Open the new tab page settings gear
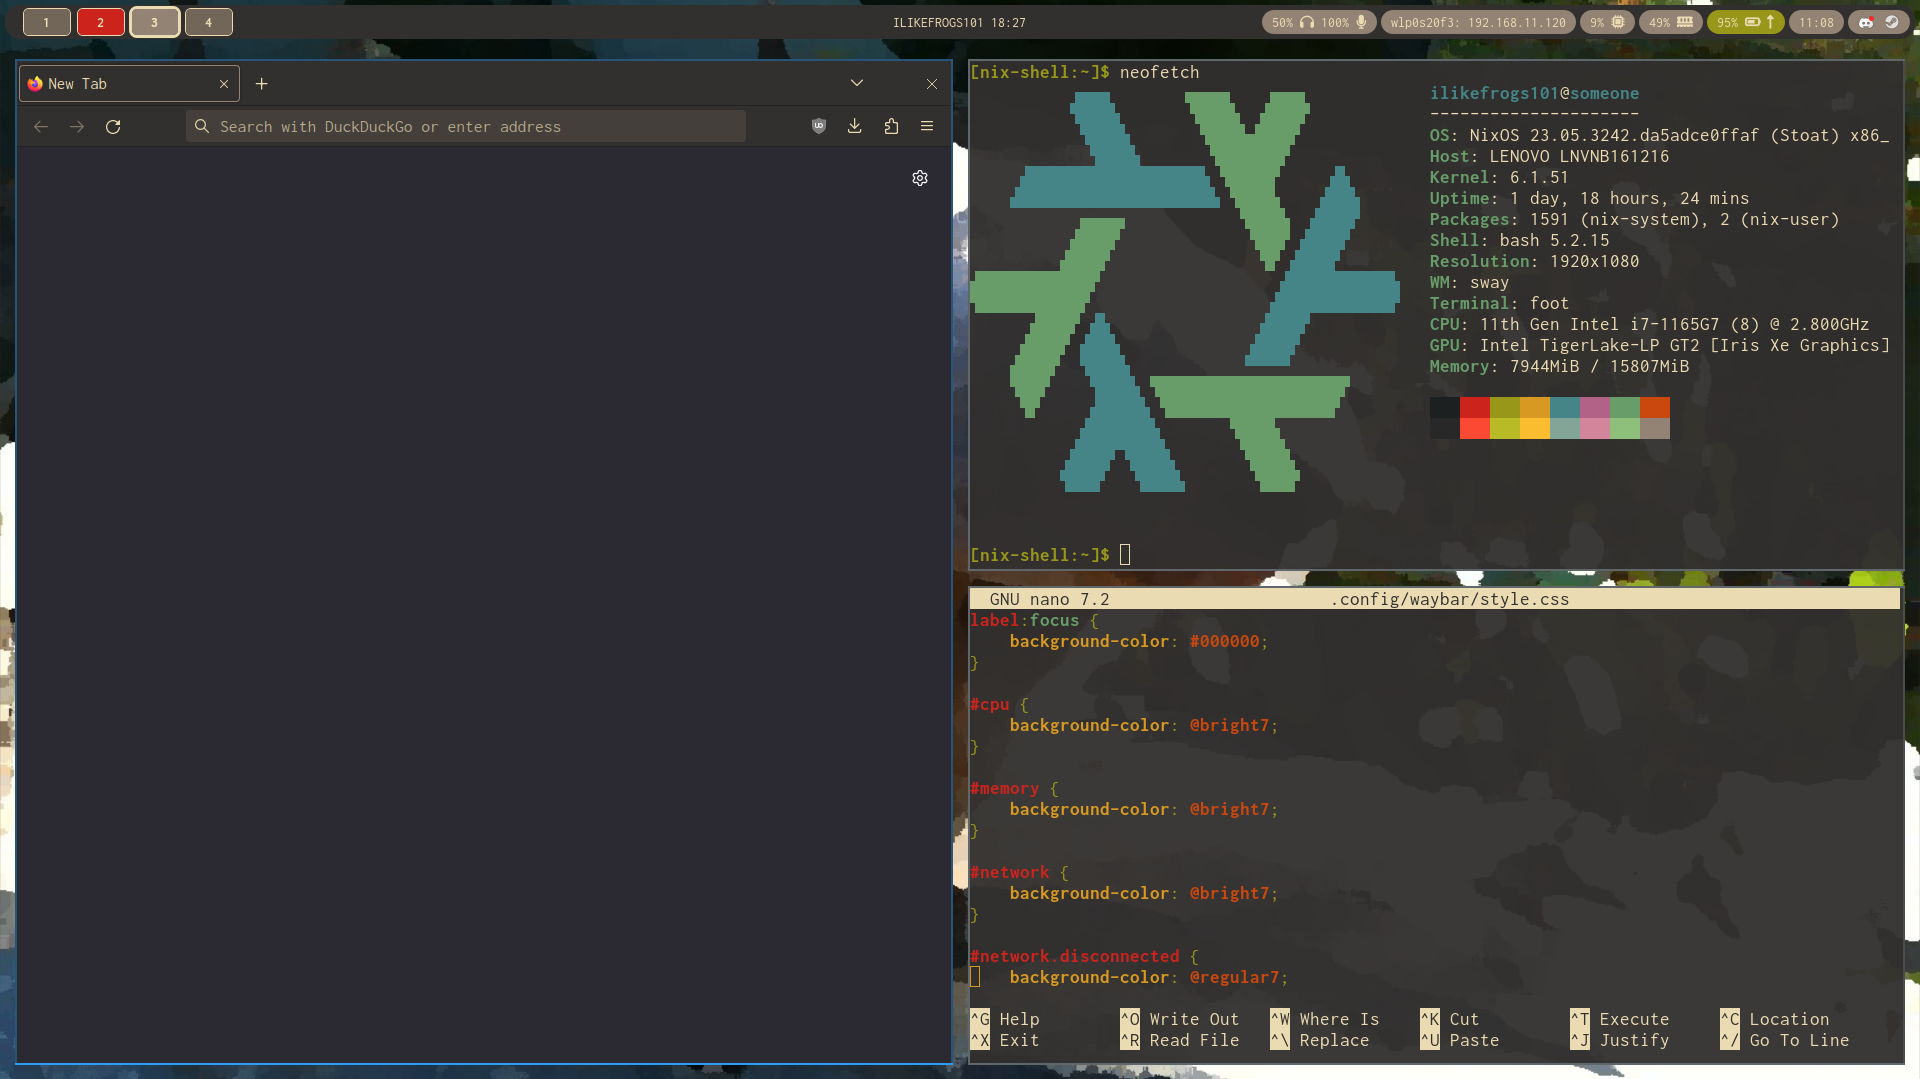Viewport: 1920px width, 1079px height. (920, 178)
